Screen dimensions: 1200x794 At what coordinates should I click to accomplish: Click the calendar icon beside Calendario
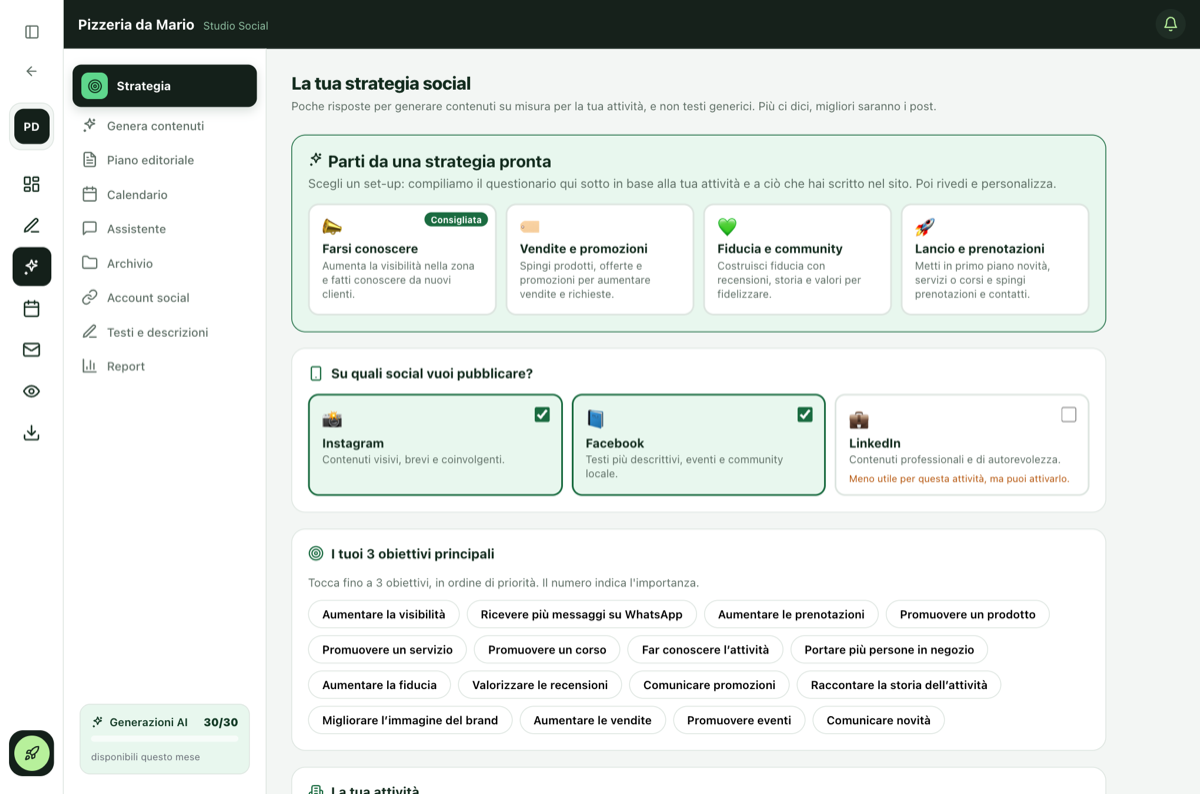(x=90, y=194)
